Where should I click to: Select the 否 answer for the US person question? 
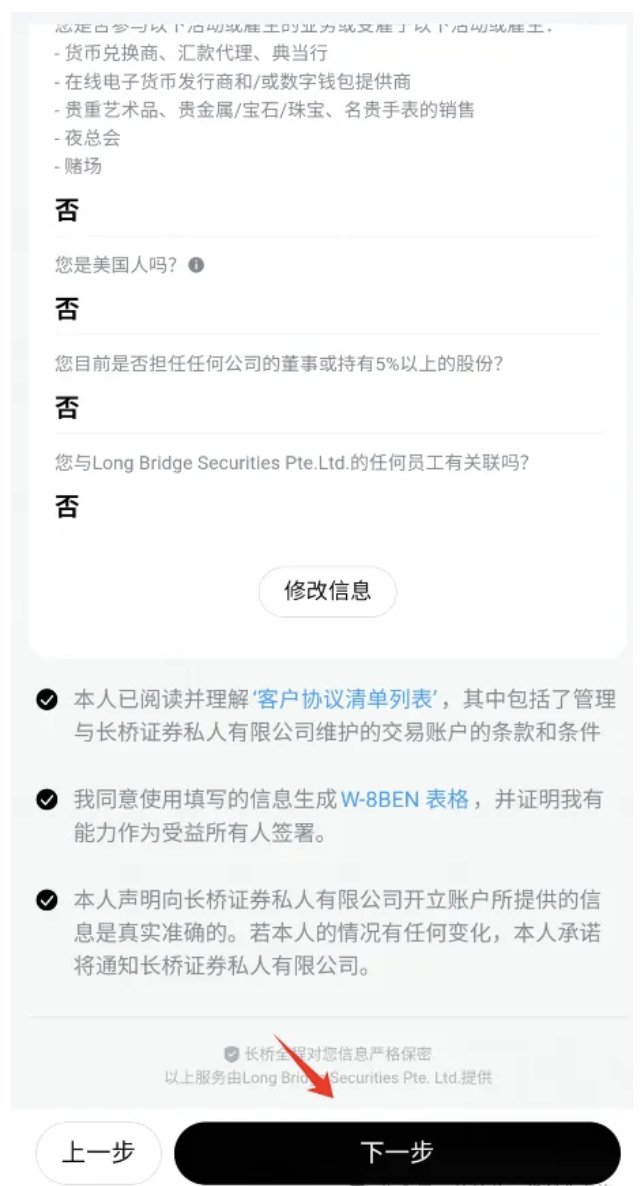pyautogui.click(x=67, y=309)
